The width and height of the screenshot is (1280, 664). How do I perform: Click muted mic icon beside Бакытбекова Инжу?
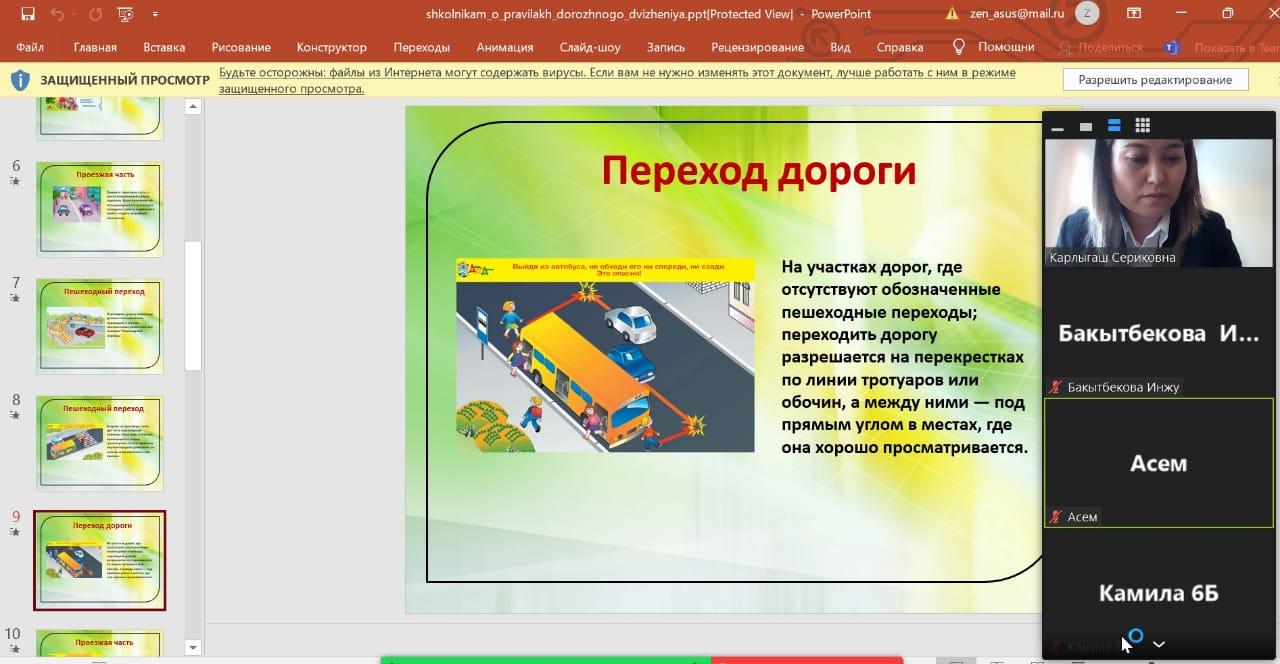[1055, 387]
